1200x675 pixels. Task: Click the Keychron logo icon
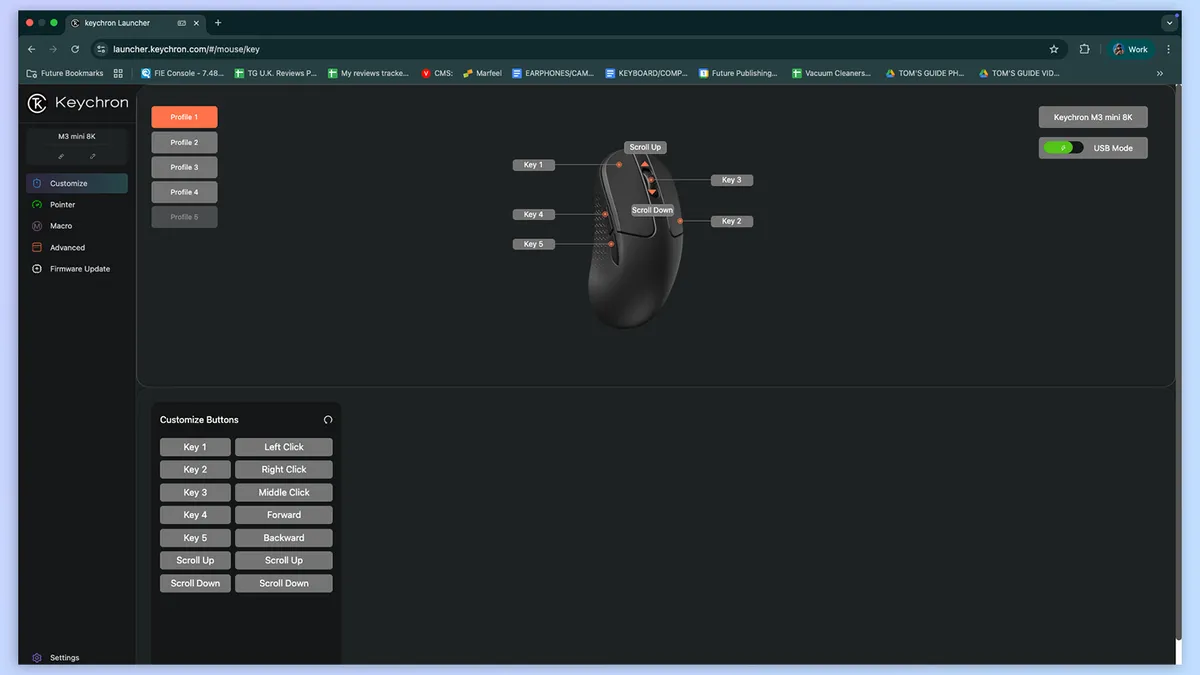[37, 103]
